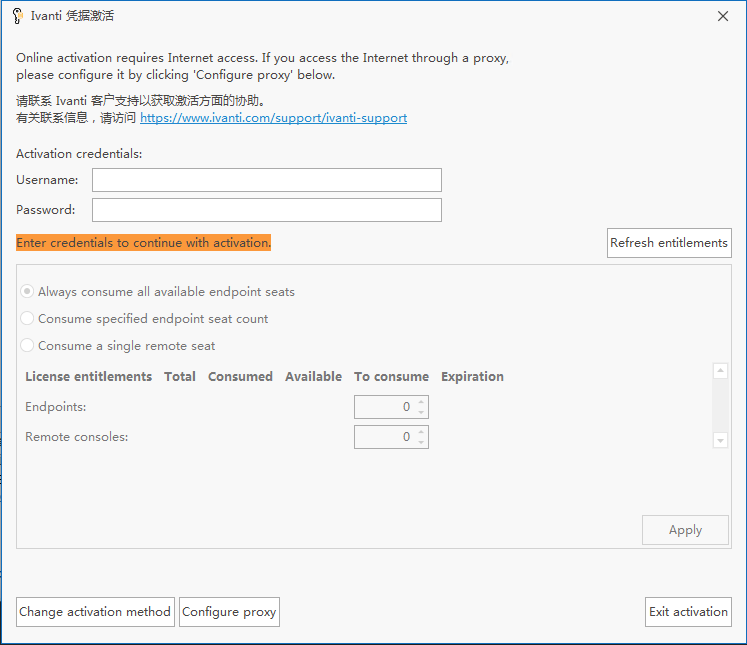Increase Remote consoles to-consume value
Viewport: 747px width, 645px height.
[x=421, y=432]
